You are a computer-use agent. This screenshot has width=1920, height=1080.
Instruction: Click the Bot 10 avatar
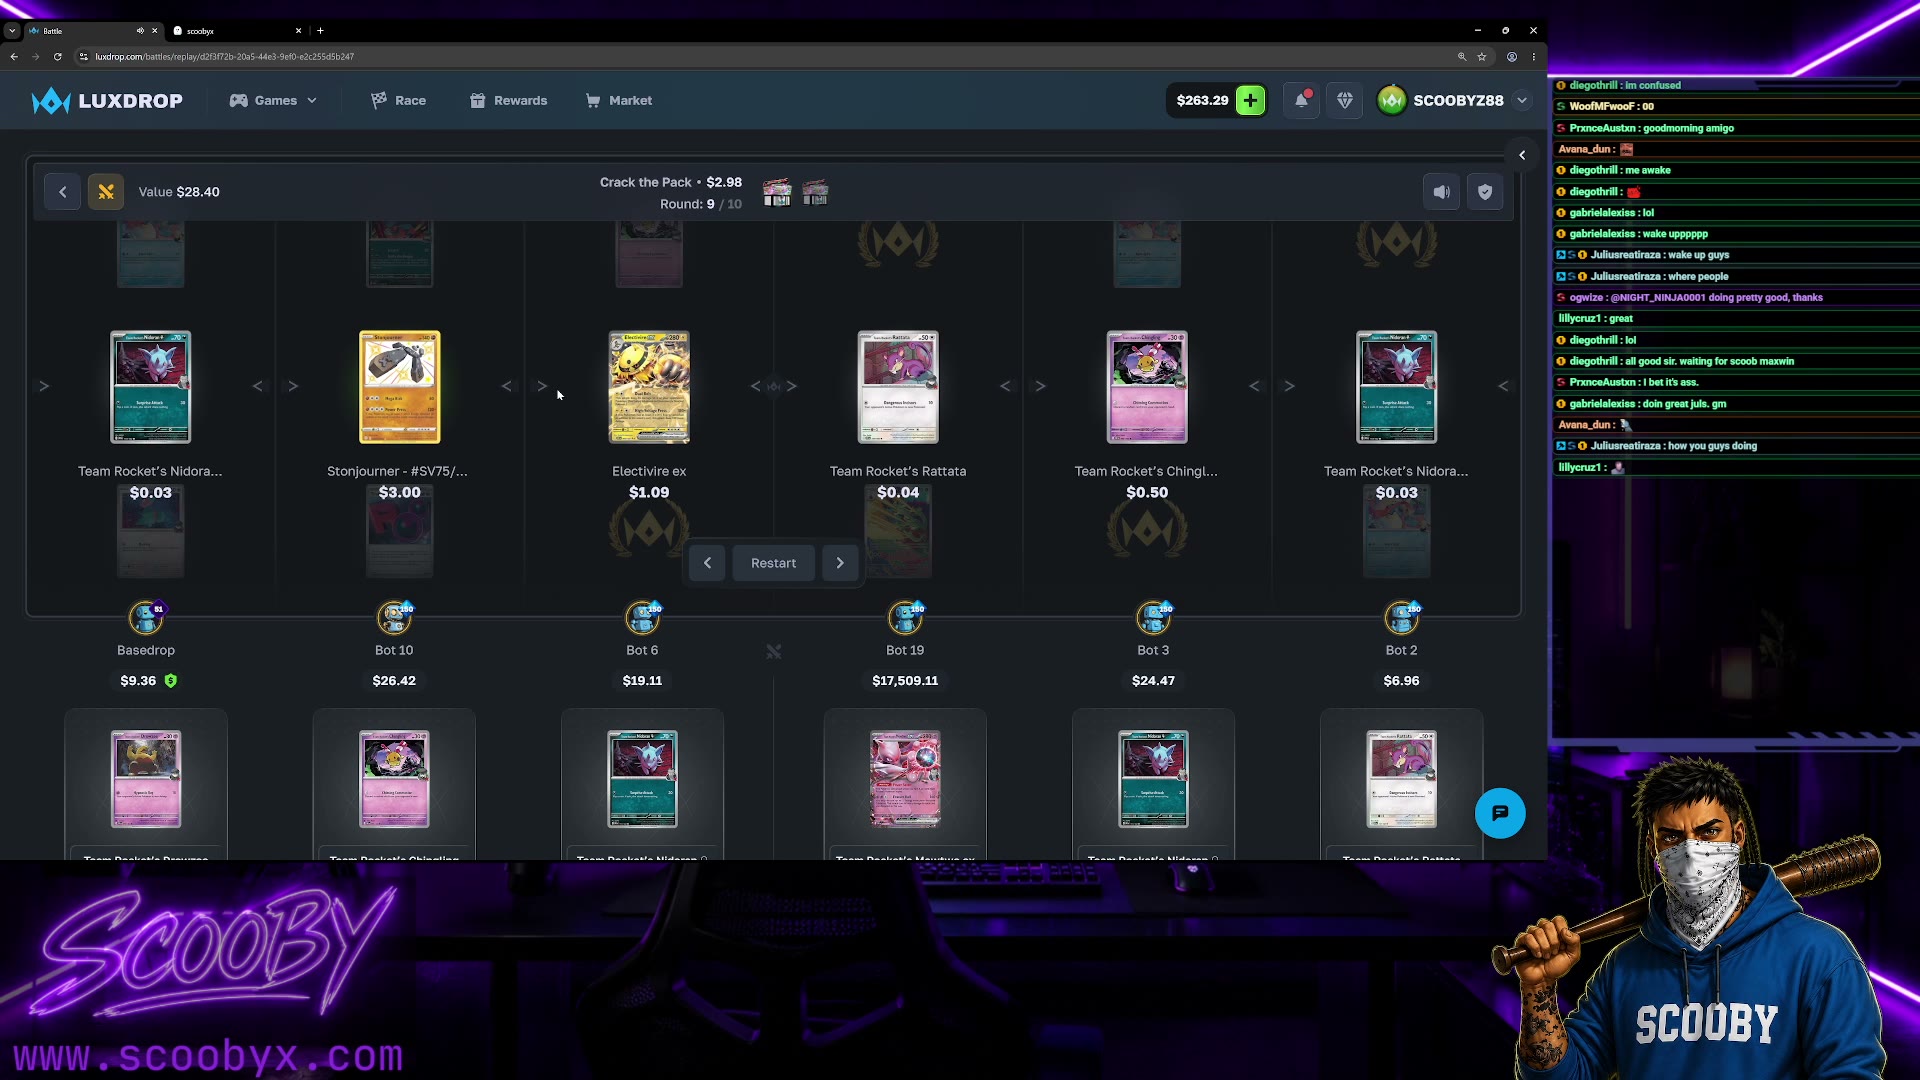click(394, 618)
